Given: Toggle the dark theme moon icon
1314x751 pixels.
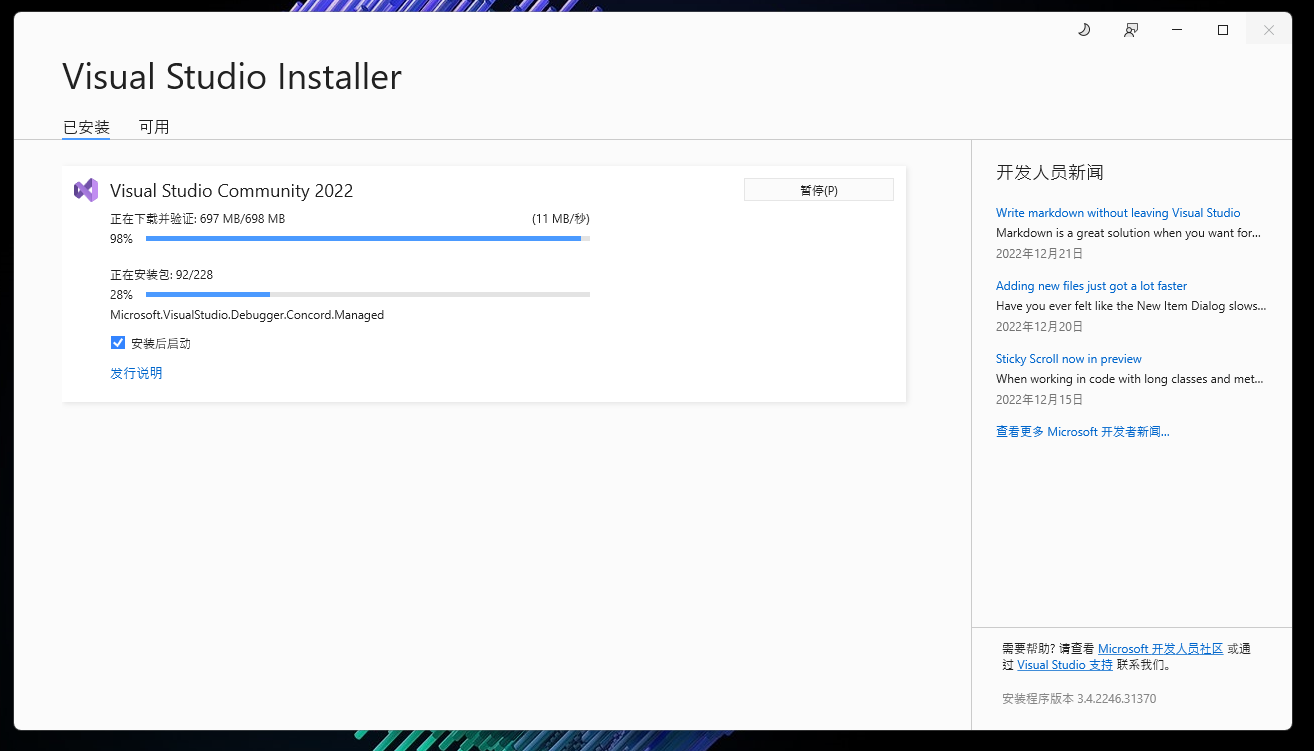Looking at the screenshot, I should coord(1084,30).
